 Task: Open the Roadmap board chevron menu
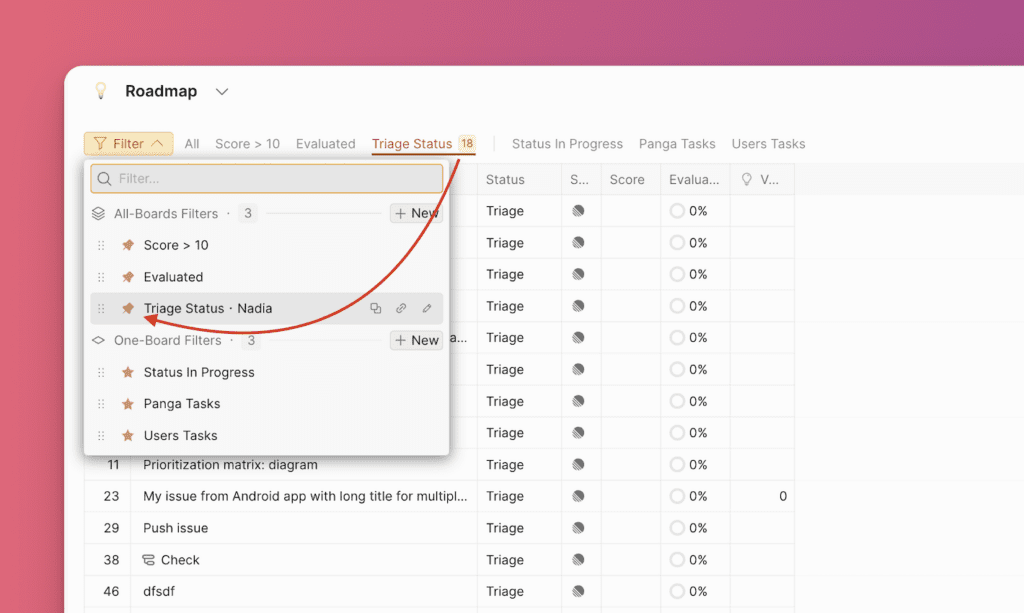pyautogui.click(x=222, y=91)
